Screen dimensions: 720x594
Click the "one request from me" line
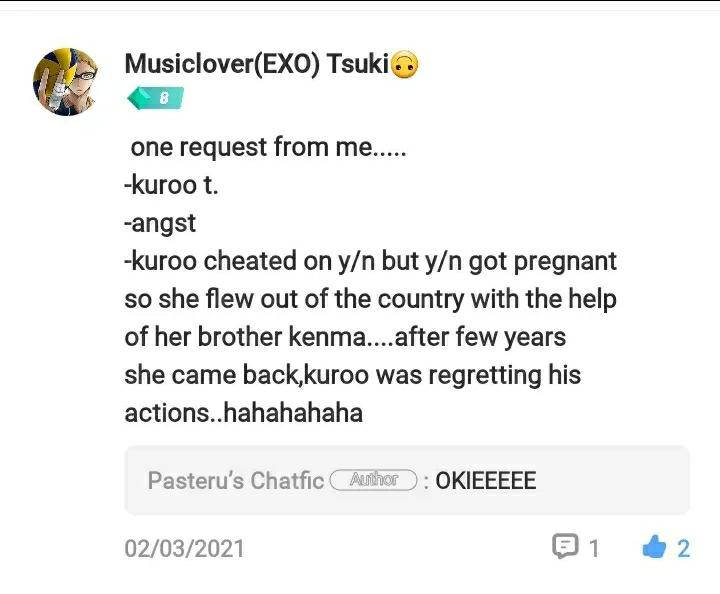(270, 147)
